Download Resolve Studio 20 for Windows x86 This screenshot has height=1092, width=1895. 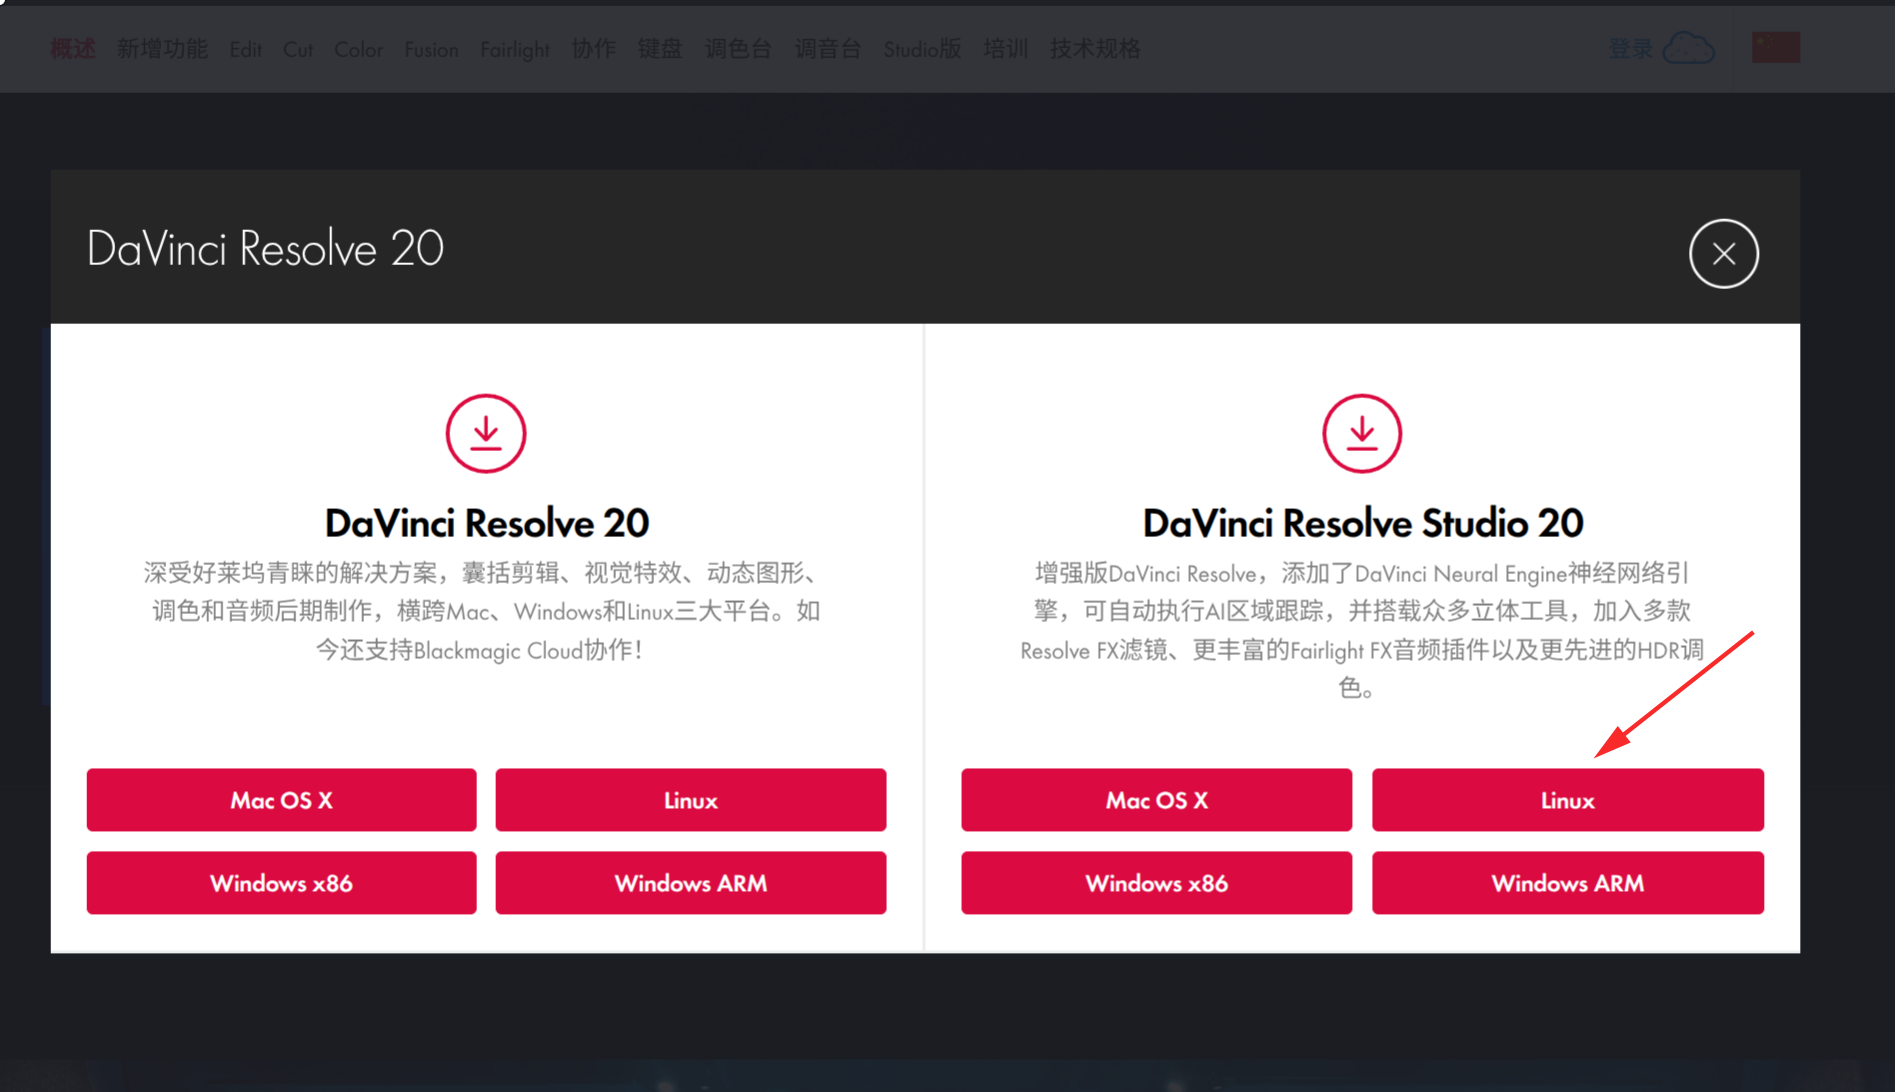pos(1157,883)
